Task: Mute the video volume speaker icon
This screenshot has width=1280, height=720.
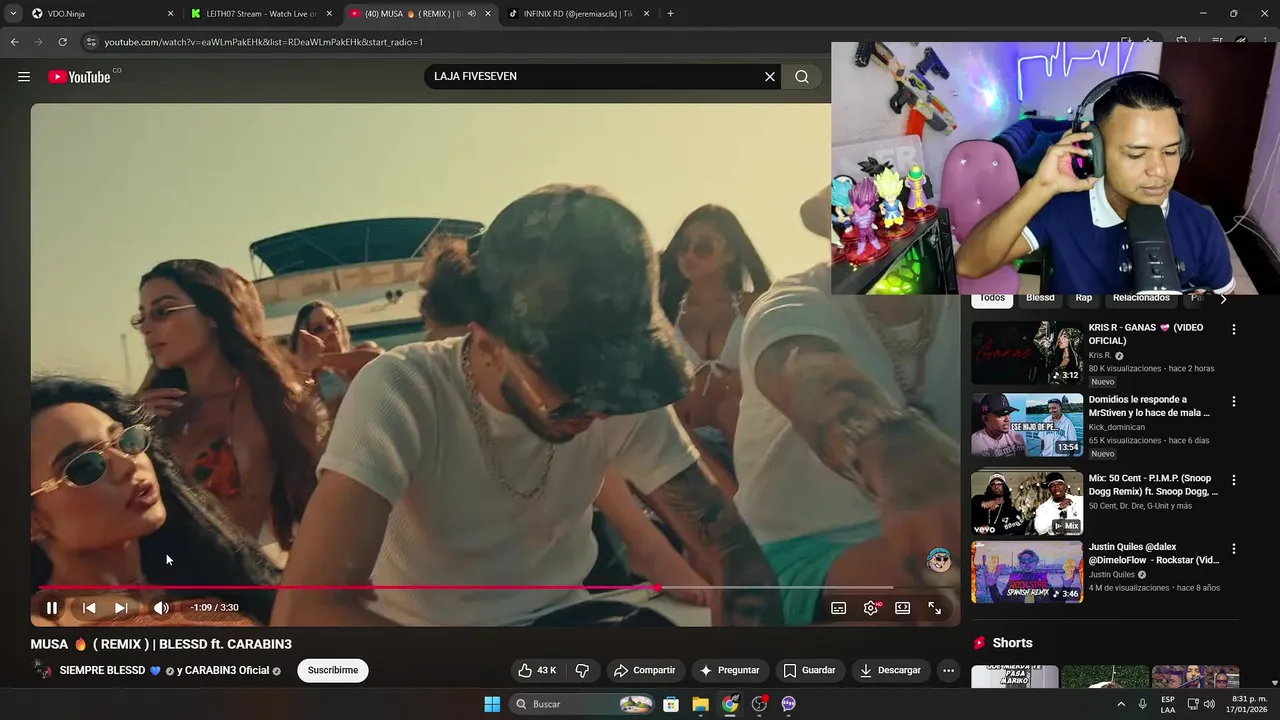Action: 161,607
